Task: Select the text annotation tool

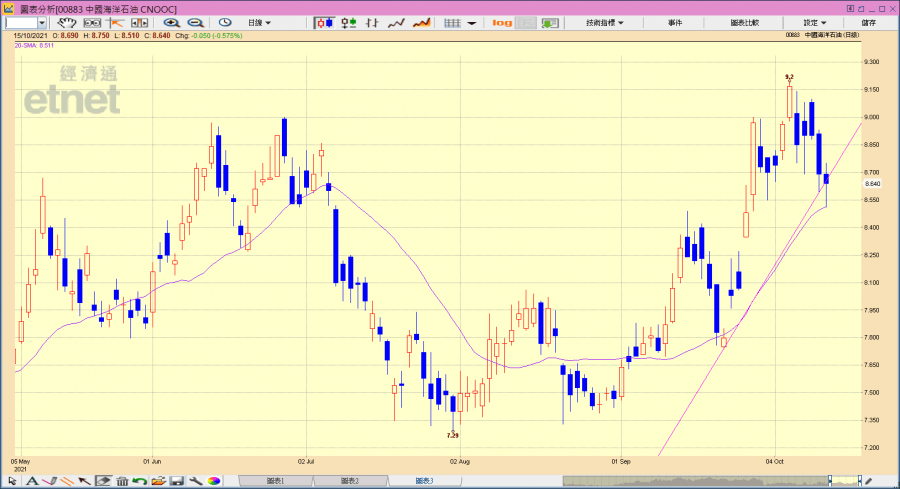Action: [x=32, y=481]
